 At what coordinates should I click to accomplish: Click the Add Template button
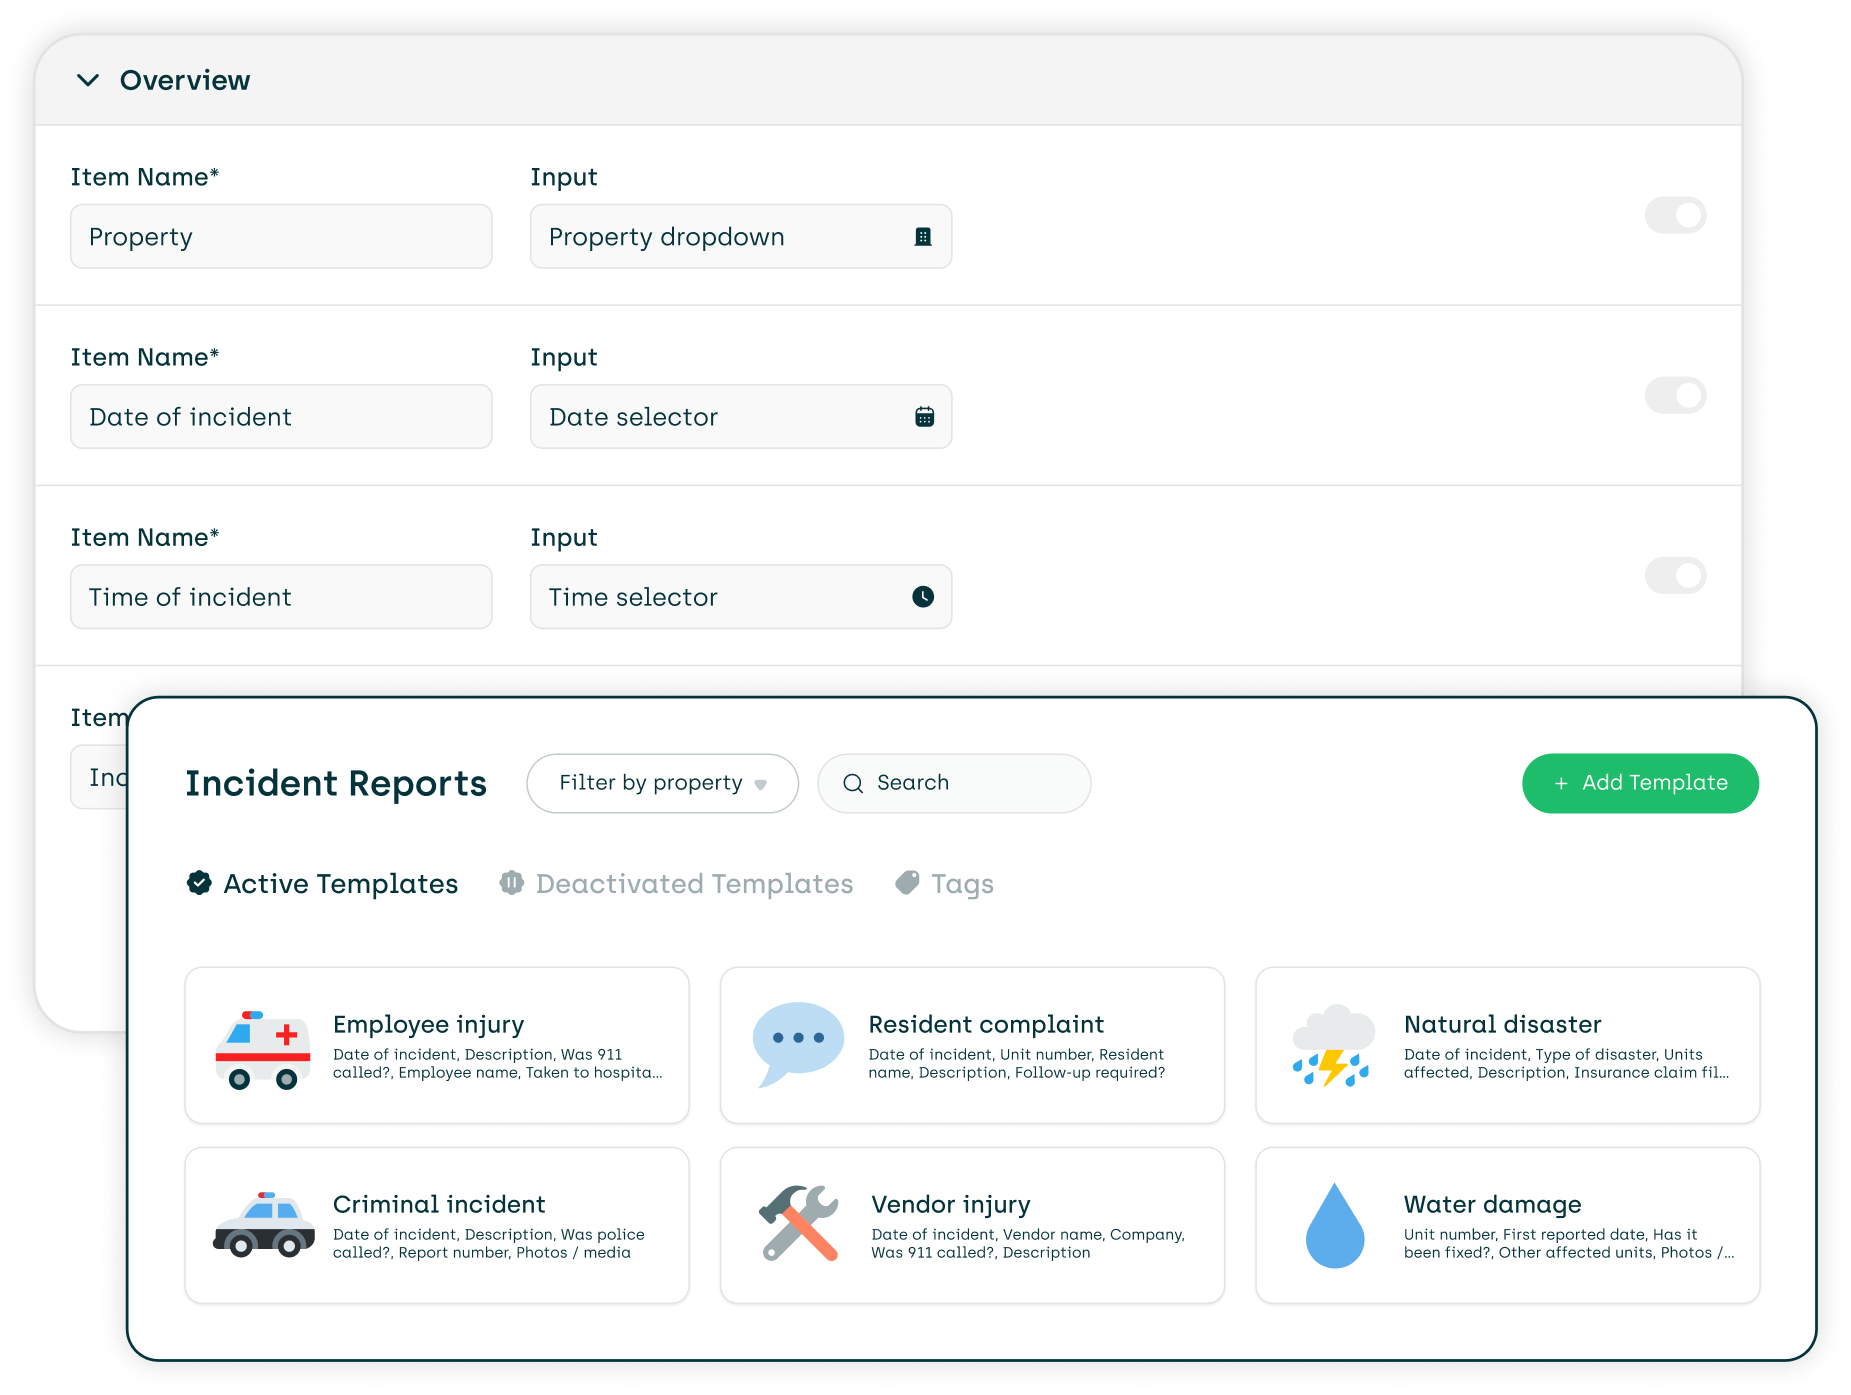(1640, 783)
